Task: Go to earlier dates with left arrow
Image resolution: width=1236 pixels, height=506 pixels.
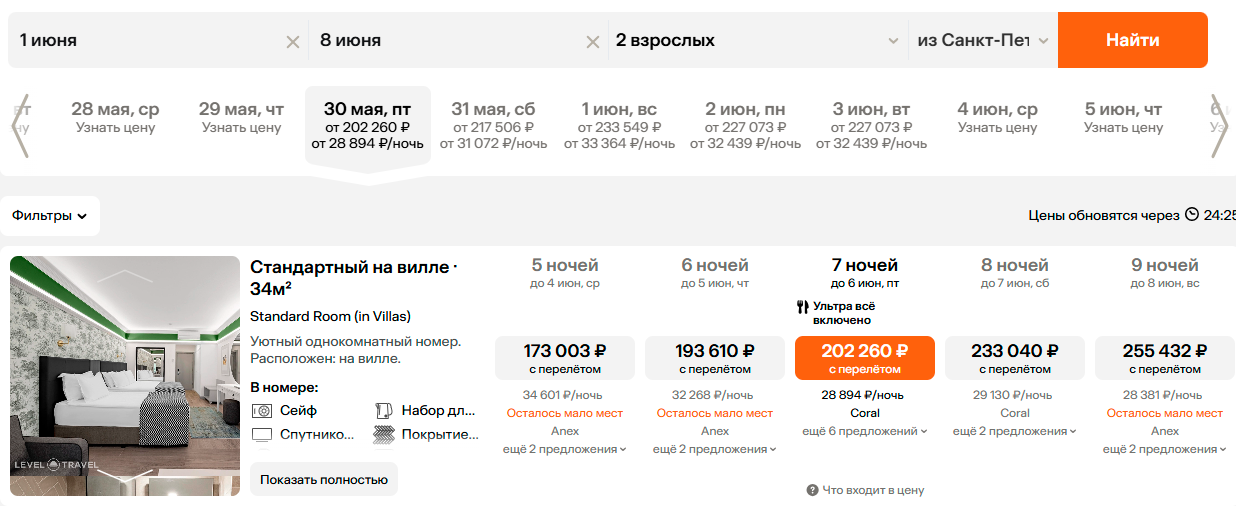Action: (x=20, y=126)
